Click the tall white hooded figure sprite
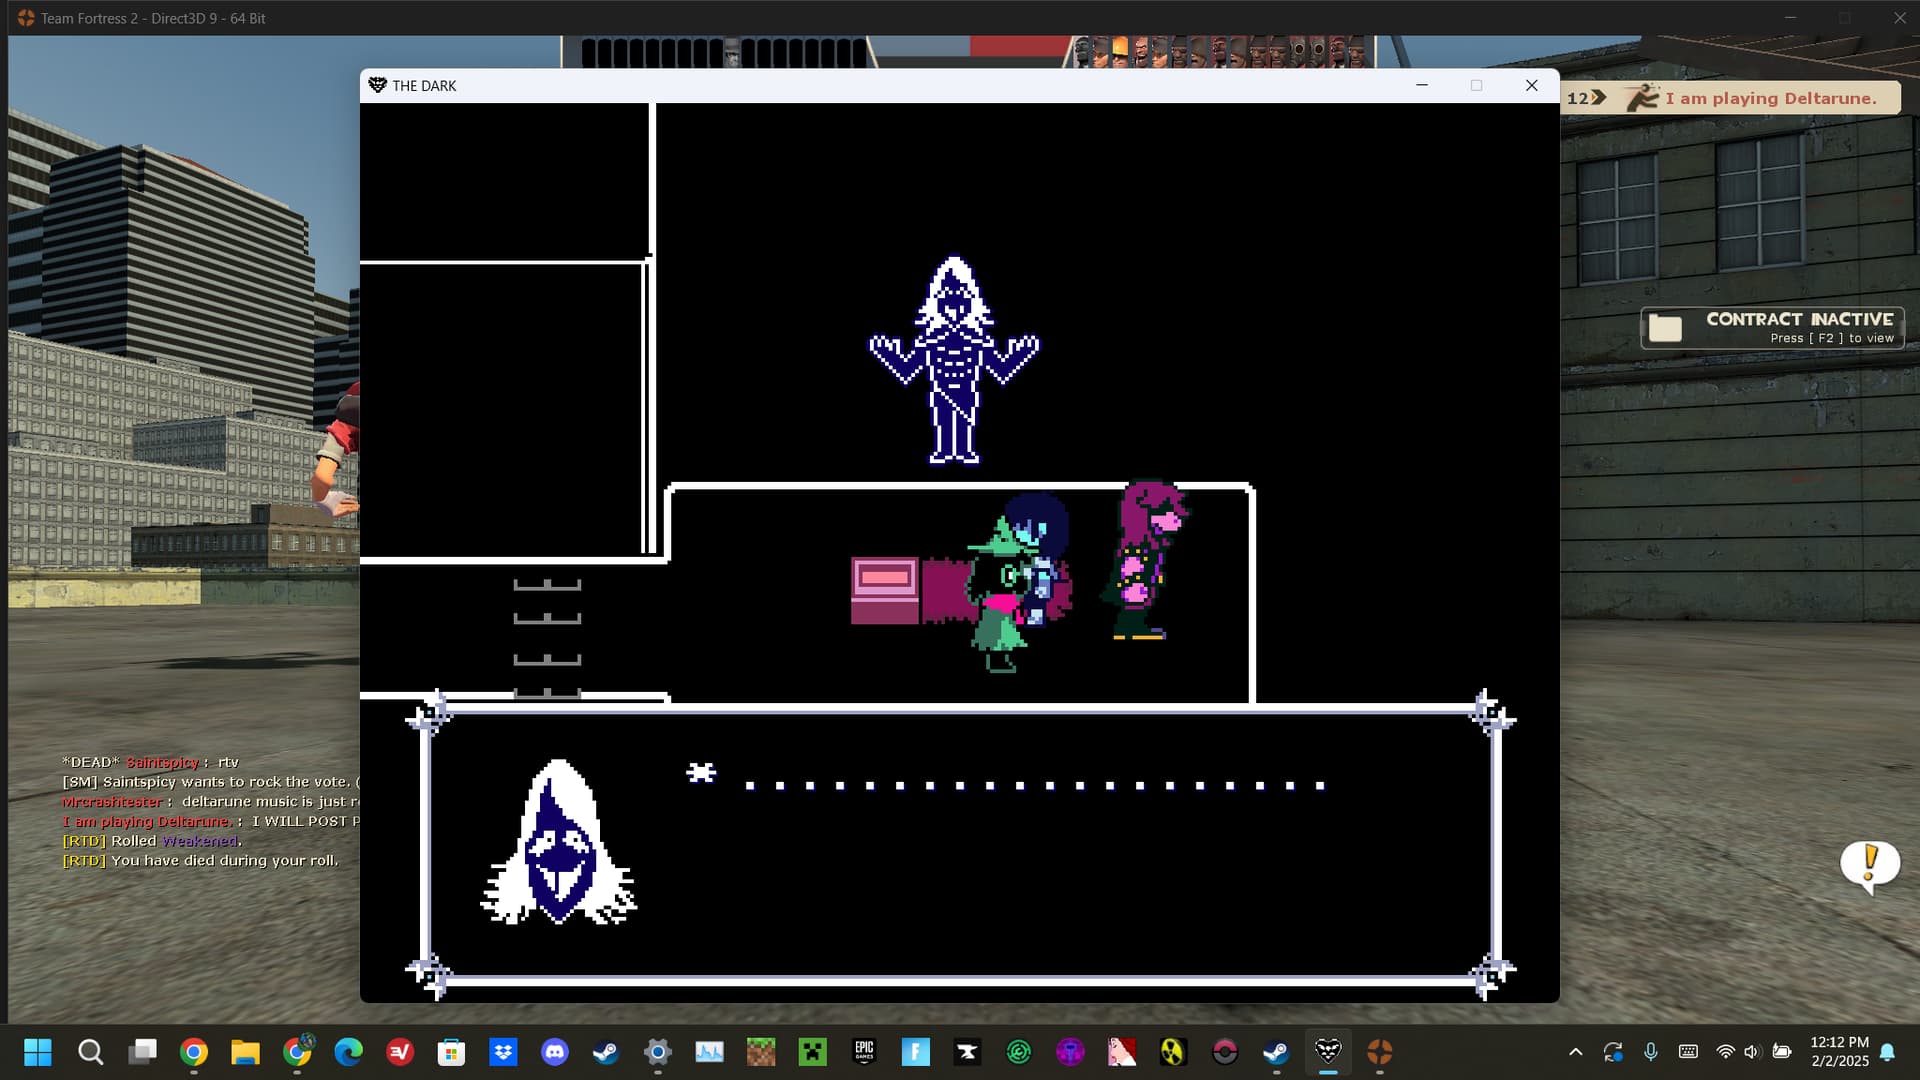This screenshot has width=1920, height=1080. coord(954,360)
